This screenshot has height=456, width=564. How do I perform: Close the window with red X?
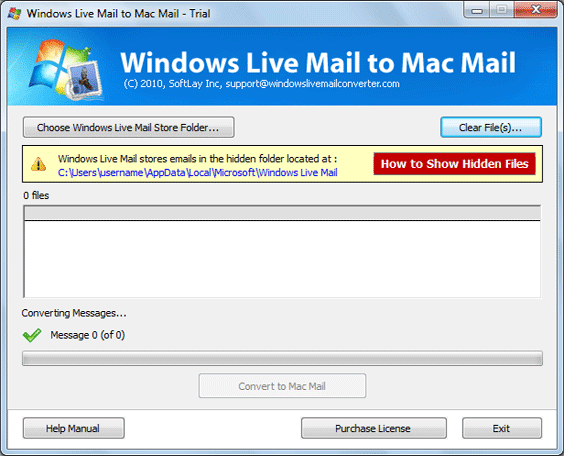coord(536,10)
